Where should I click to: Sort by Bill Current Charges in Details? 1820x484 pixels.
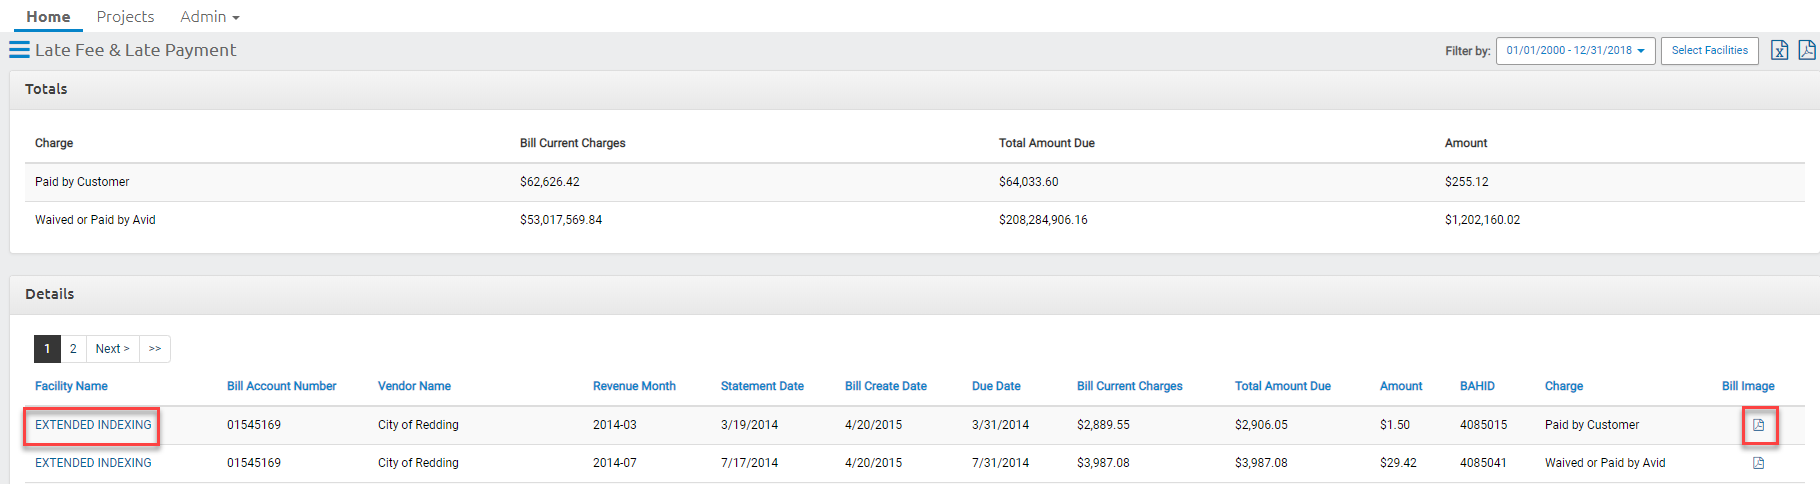pos(1129,386)
